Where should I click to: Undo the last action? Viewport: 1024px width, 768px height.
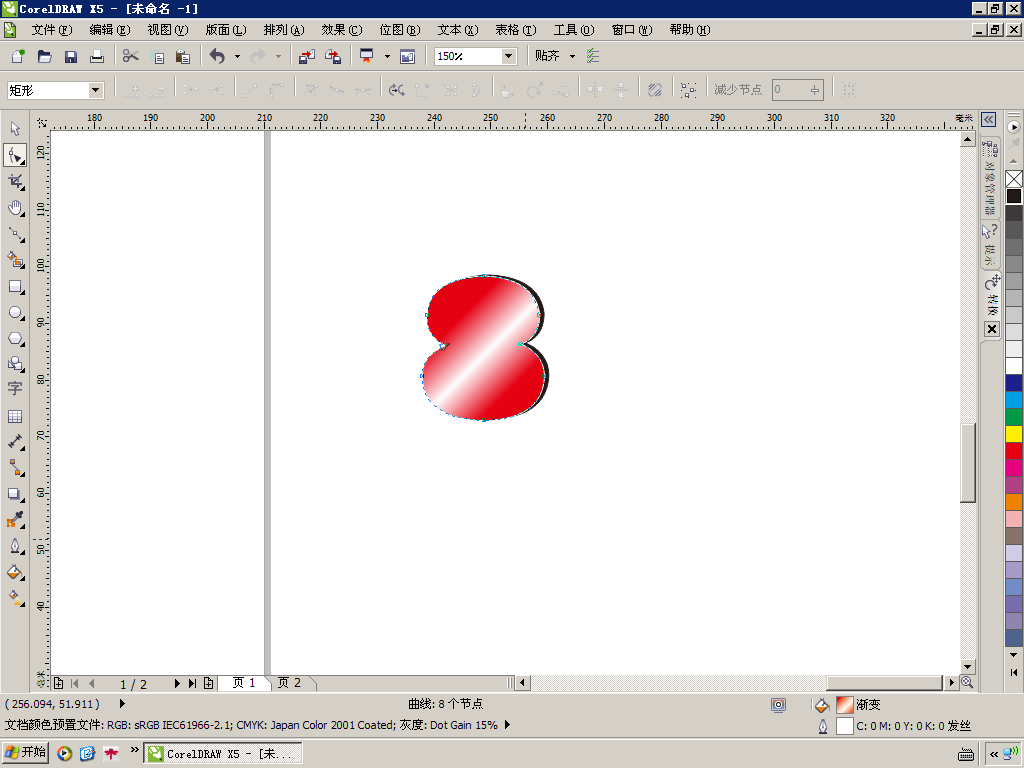click(217, 56)
